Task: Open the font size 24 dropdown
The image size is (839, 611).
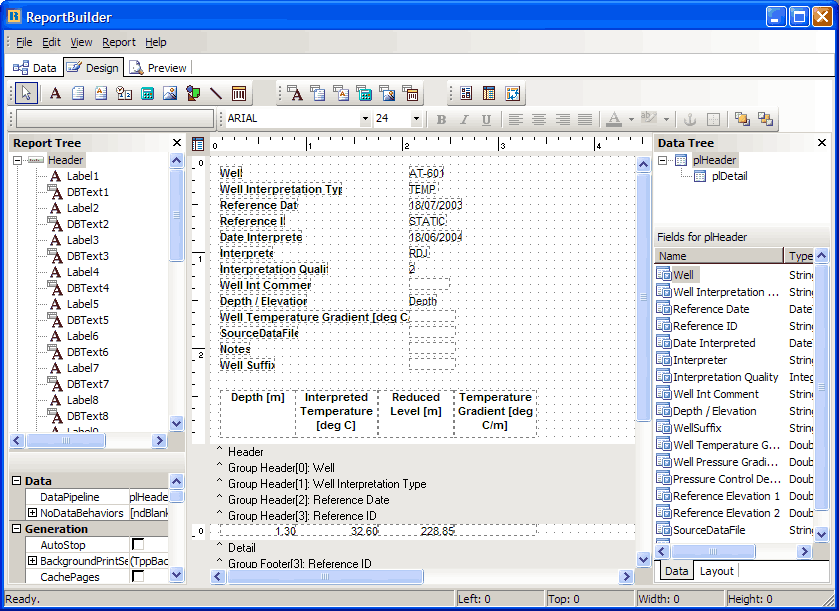Action: click(x=416, y=119)
